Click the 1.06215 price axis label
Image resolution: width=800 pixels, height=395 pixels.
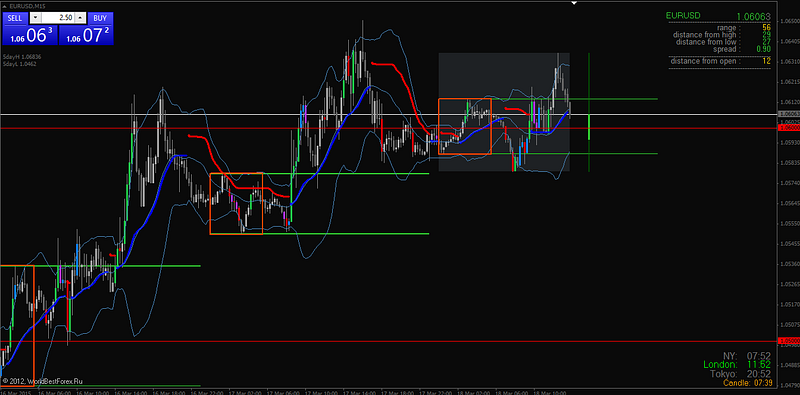click(x=789, y=82)
